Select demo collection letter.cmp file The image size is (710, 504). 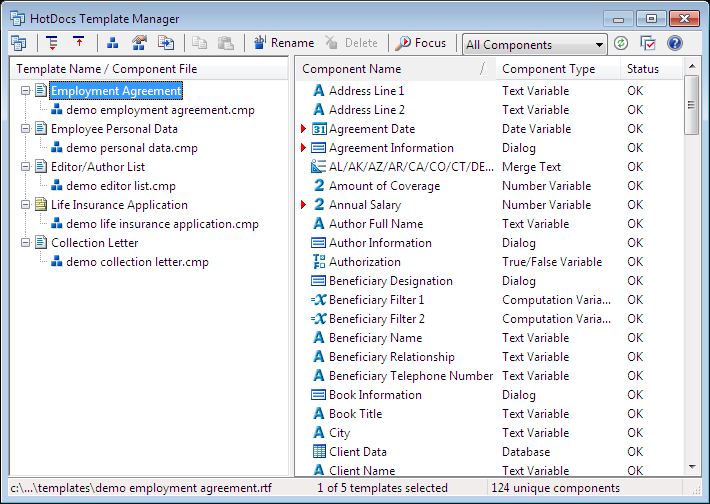pos(137,262)
